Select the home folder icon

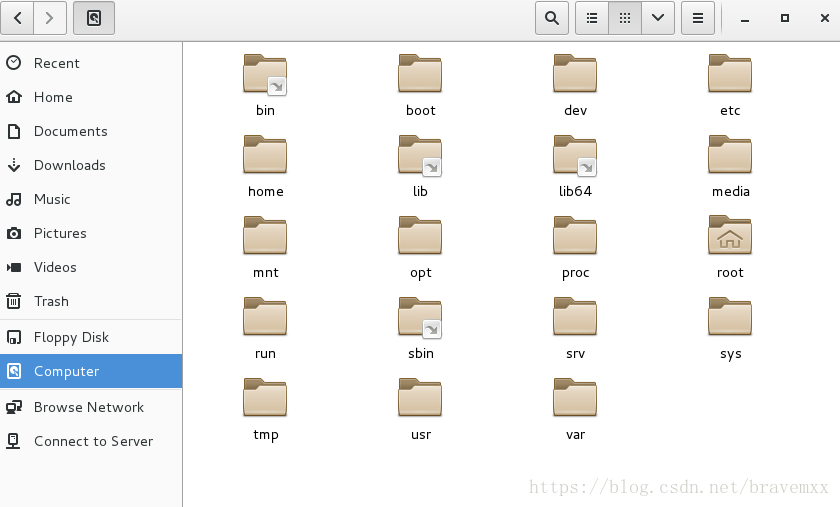coord(265,154)
